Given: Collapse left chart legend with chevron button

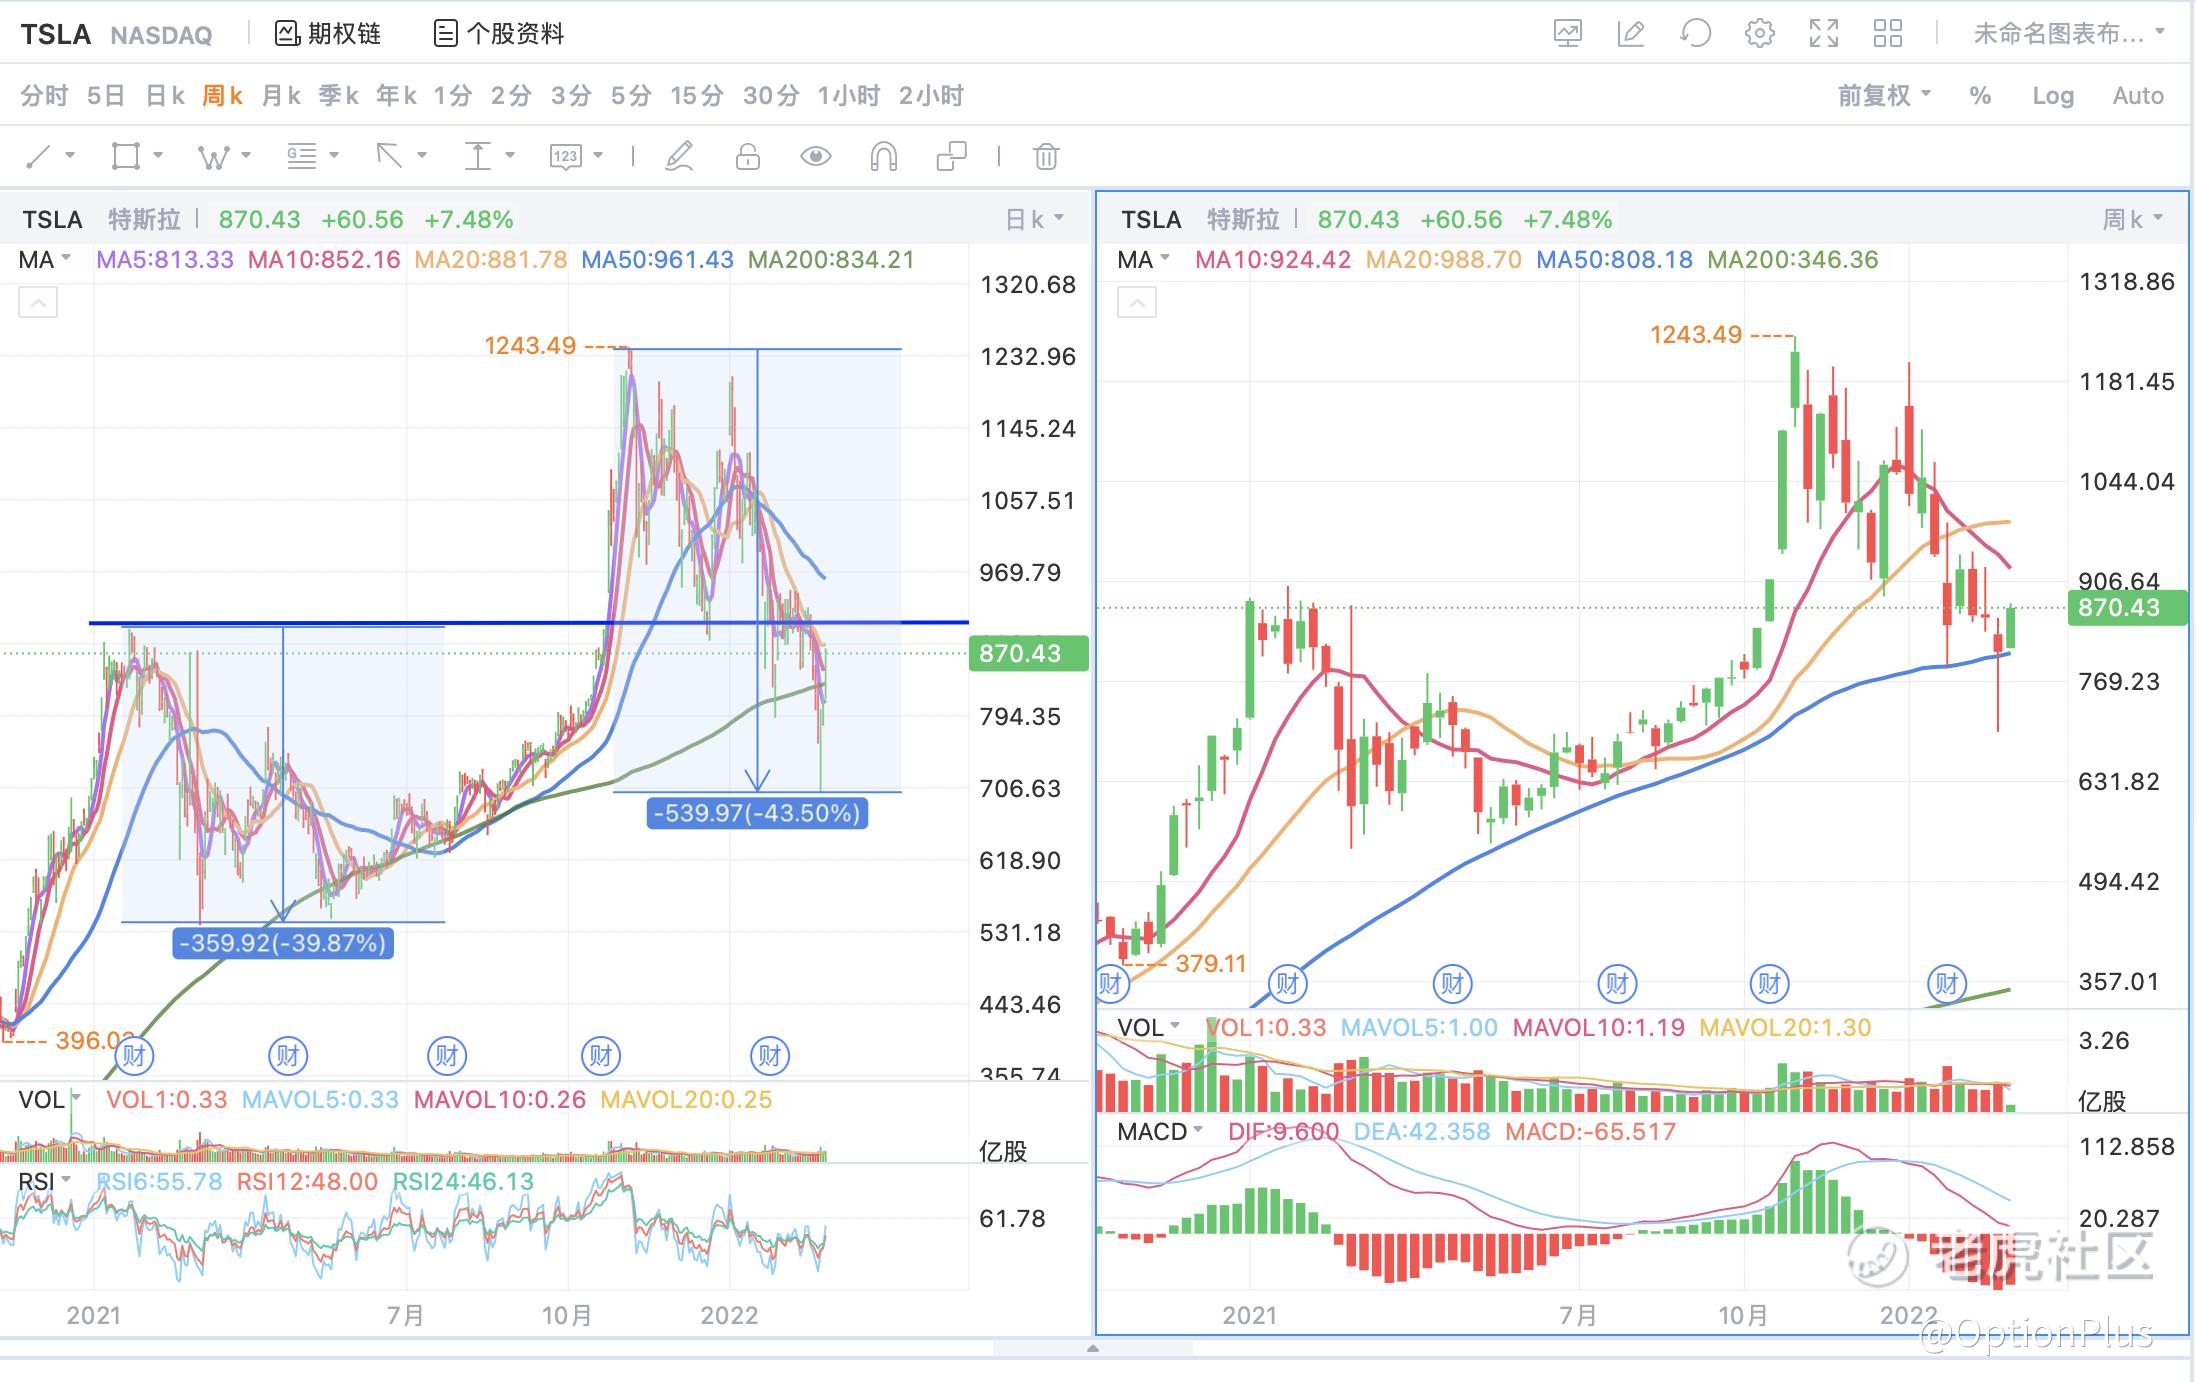Looking at the screenshot, I should coord(38,302).
